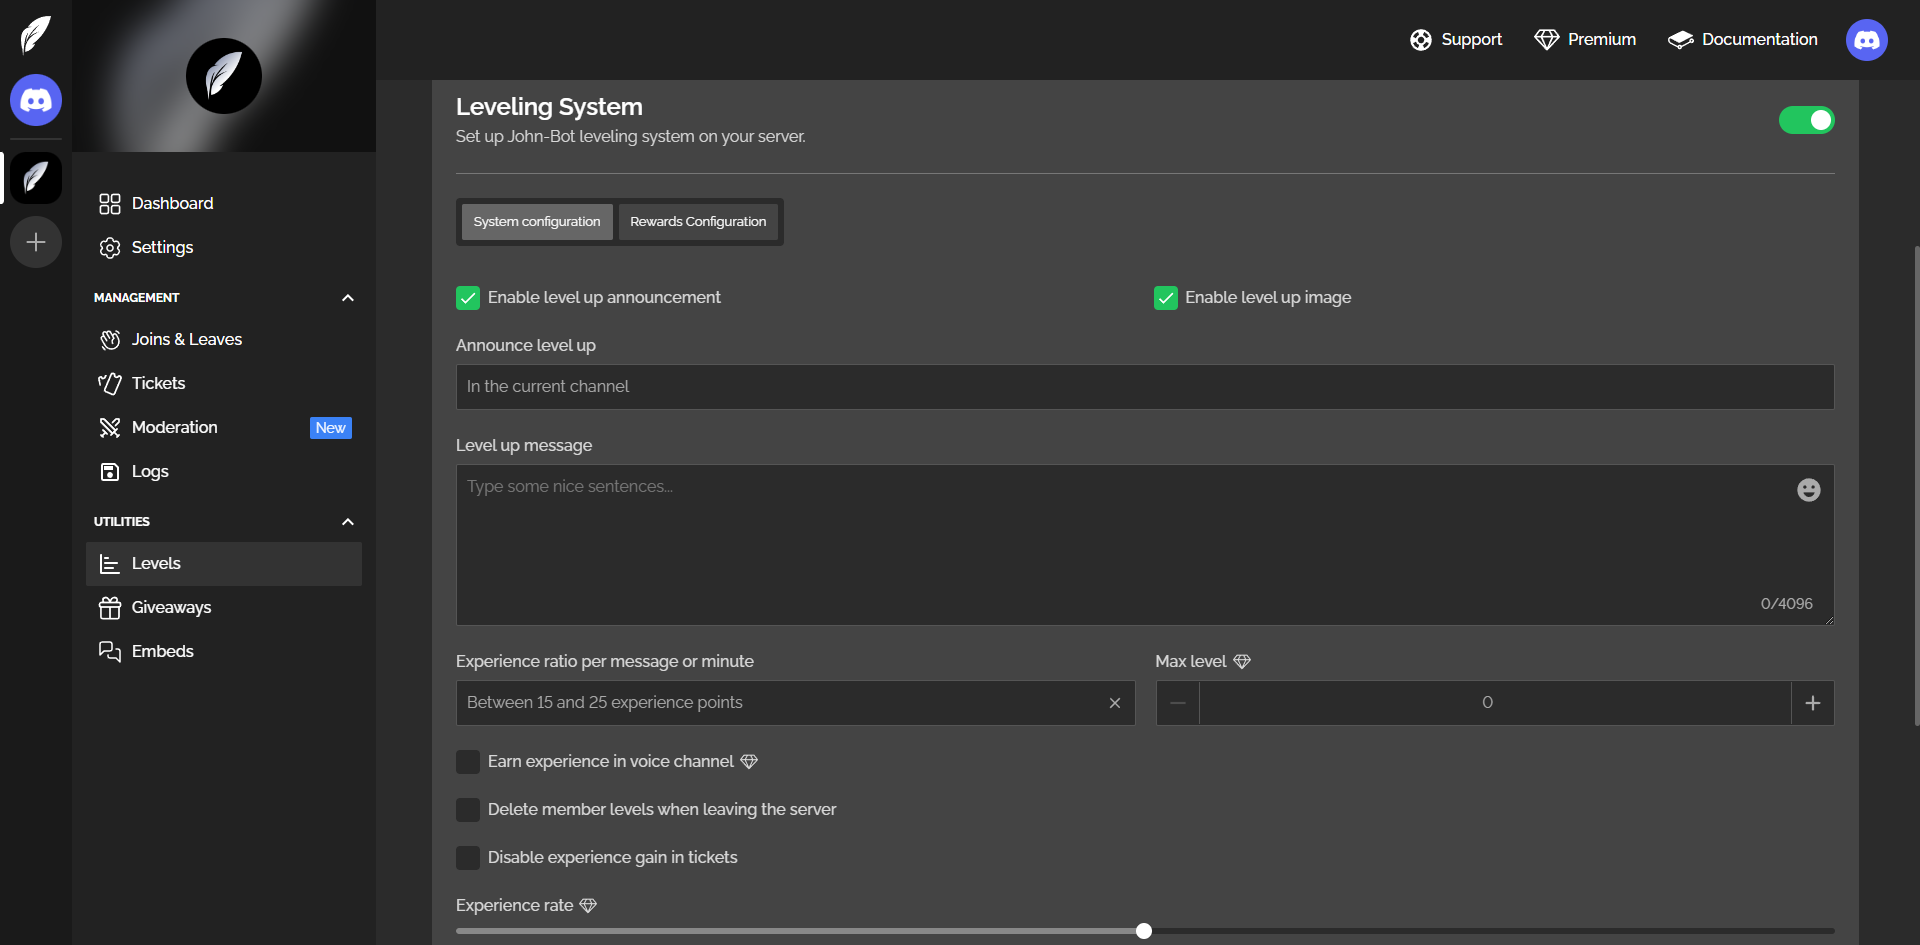Clear the experience ratio selection with X
The height and width of the screenshot is (945, 1920).
(1115, 703)
